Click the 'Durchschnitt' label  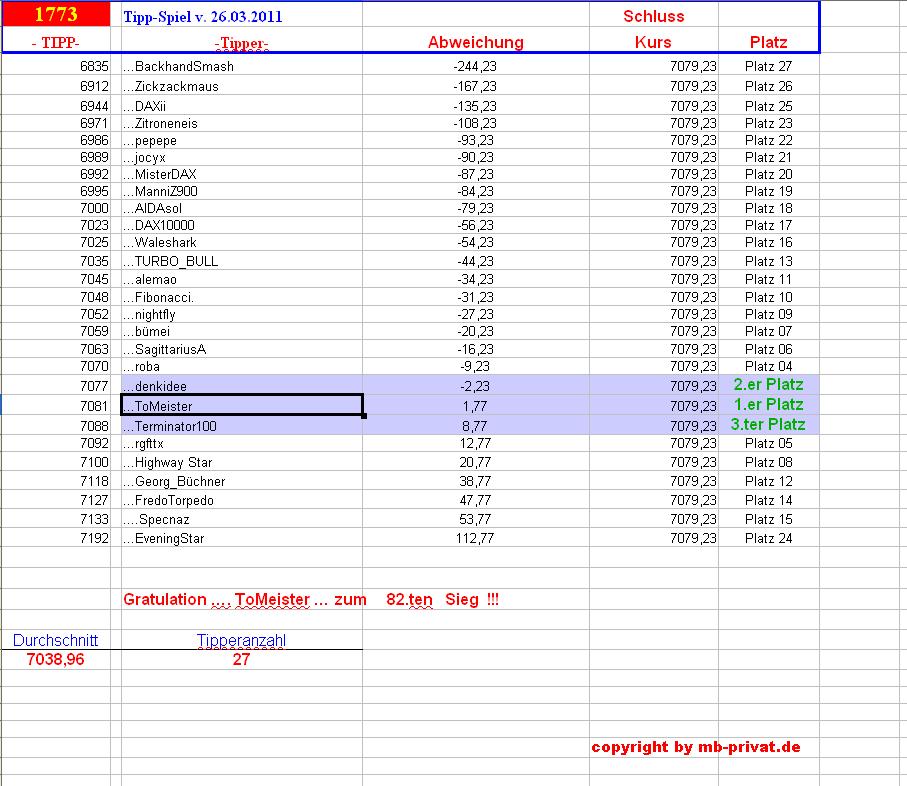(x=56, y=640)
